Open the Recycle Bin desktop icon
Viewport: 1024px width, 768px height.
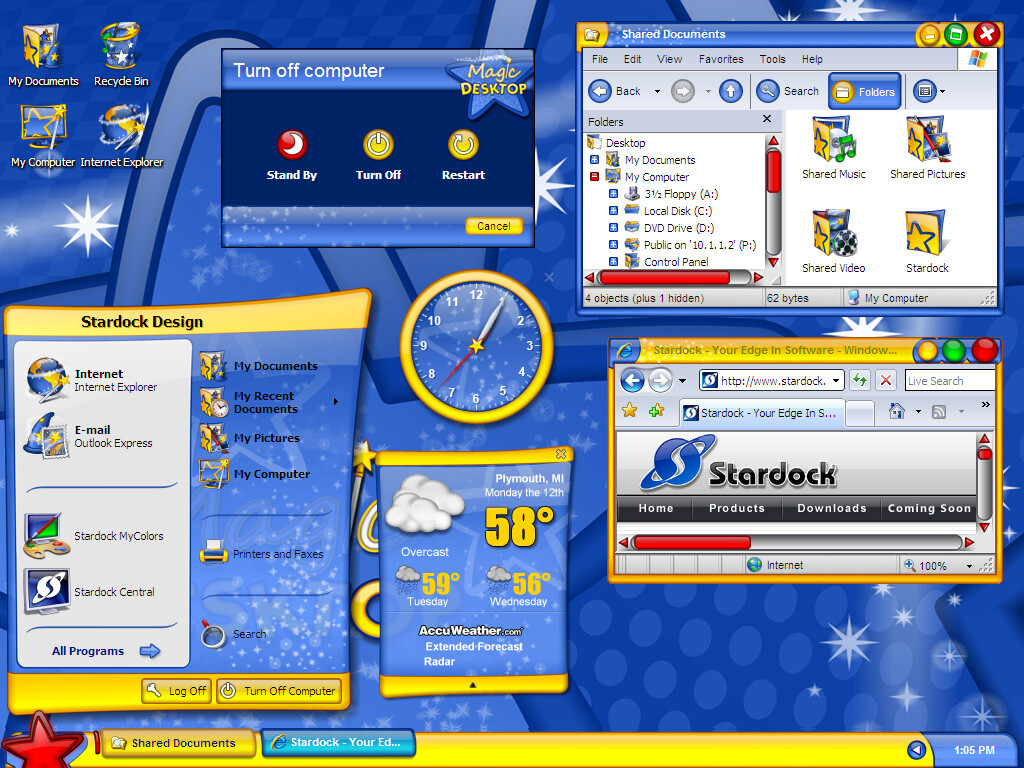[x=121, y=55]
